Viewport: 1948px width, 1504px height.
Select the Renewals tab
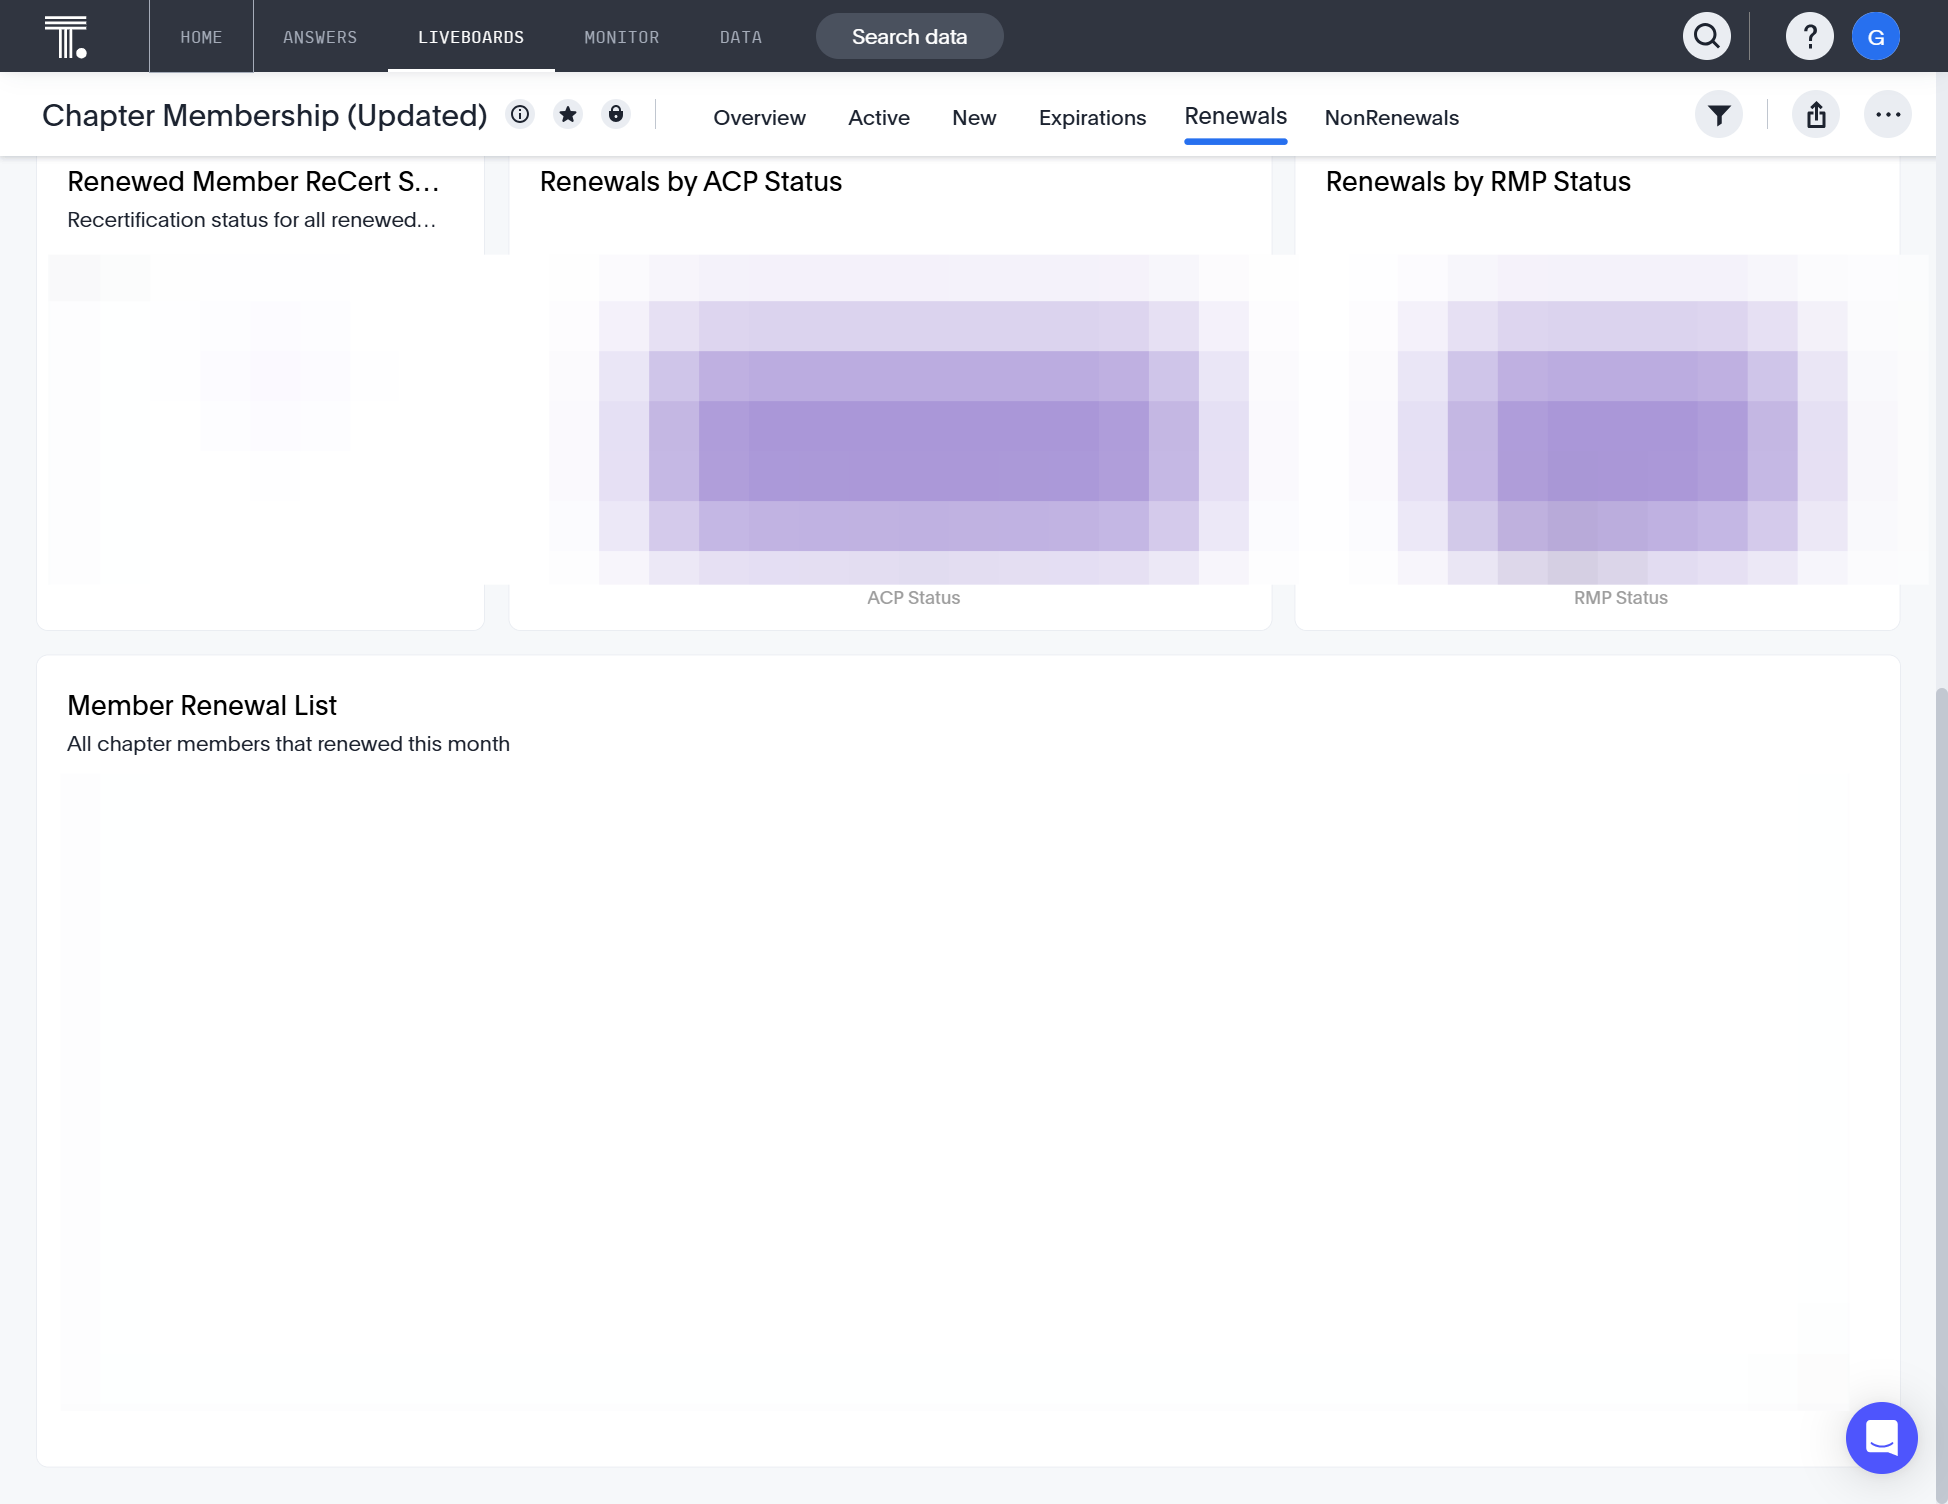coord(1236,117)
